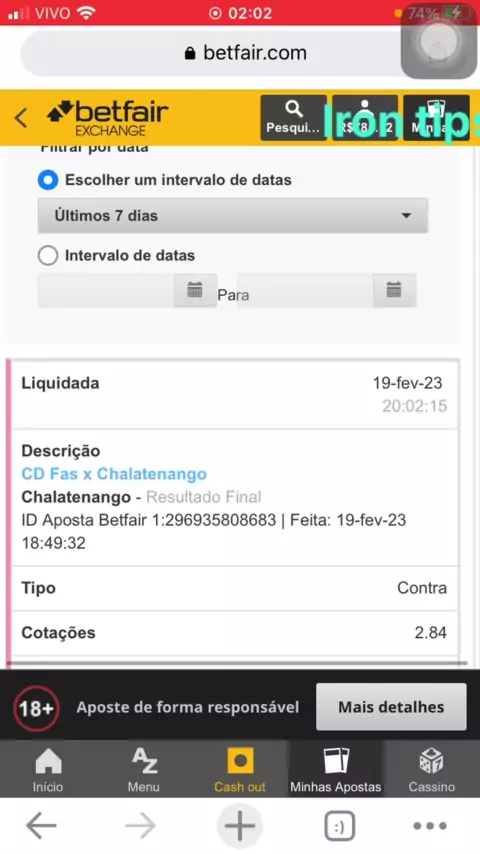Tap the back chevron beside Betfair logo

21,118
